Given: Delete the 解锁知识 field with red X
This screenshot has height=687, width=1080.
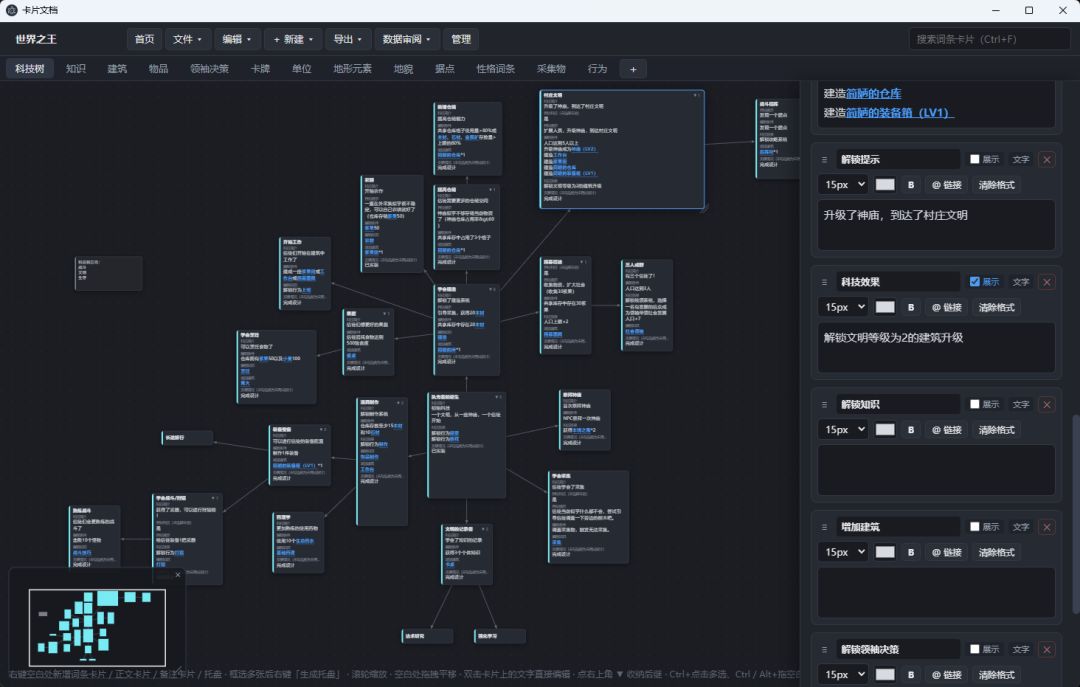Looking at the screenshot, I should [1047, 404].
